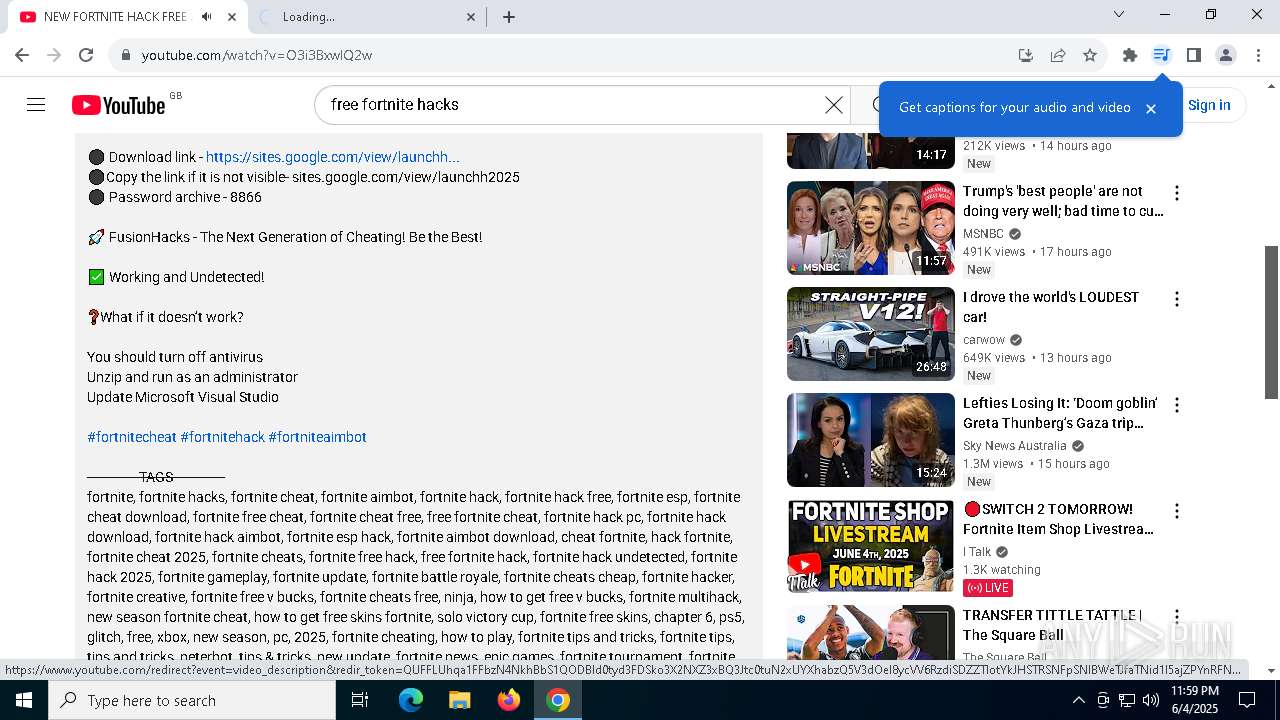Mute audio on the Fortnite hack tab

206,17
